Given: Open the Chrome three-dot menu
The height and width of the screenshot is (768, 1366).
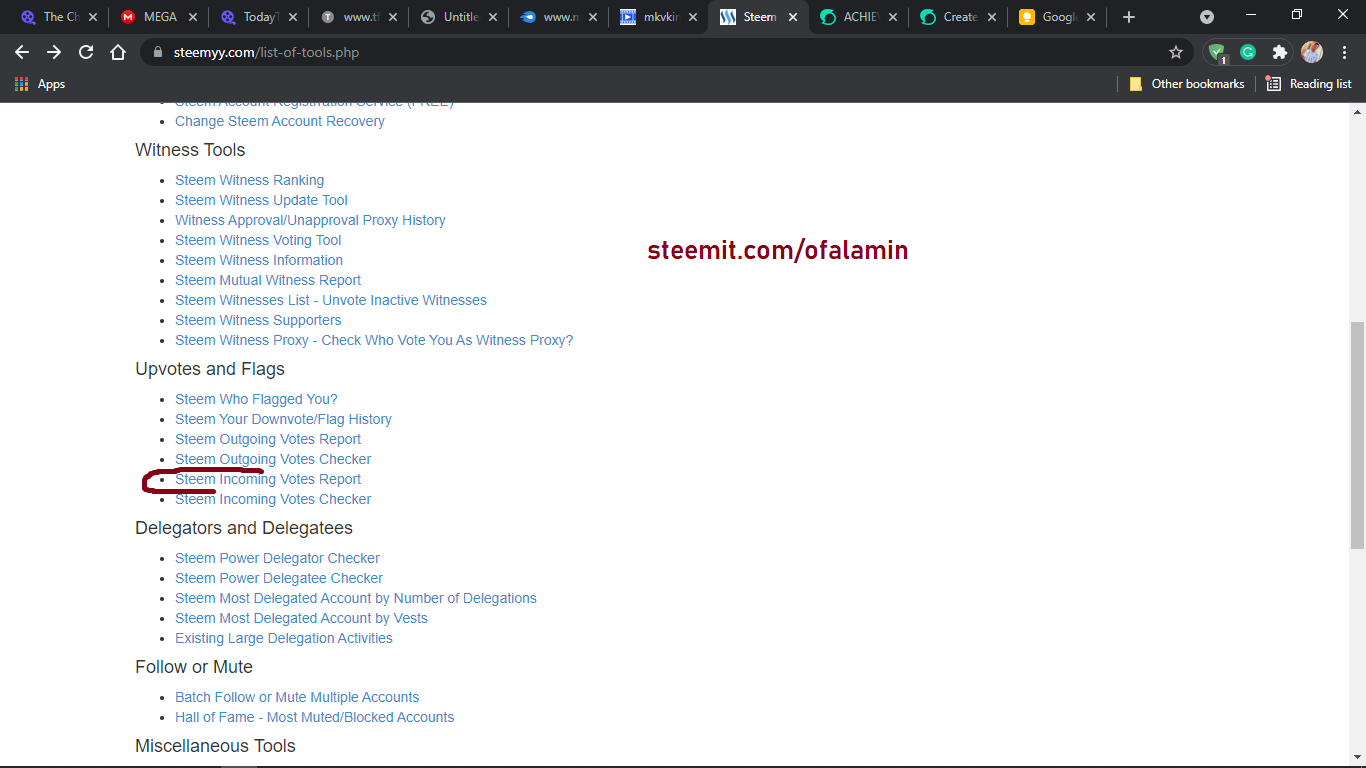Looking at the screenshot, I should [1345, 52].
